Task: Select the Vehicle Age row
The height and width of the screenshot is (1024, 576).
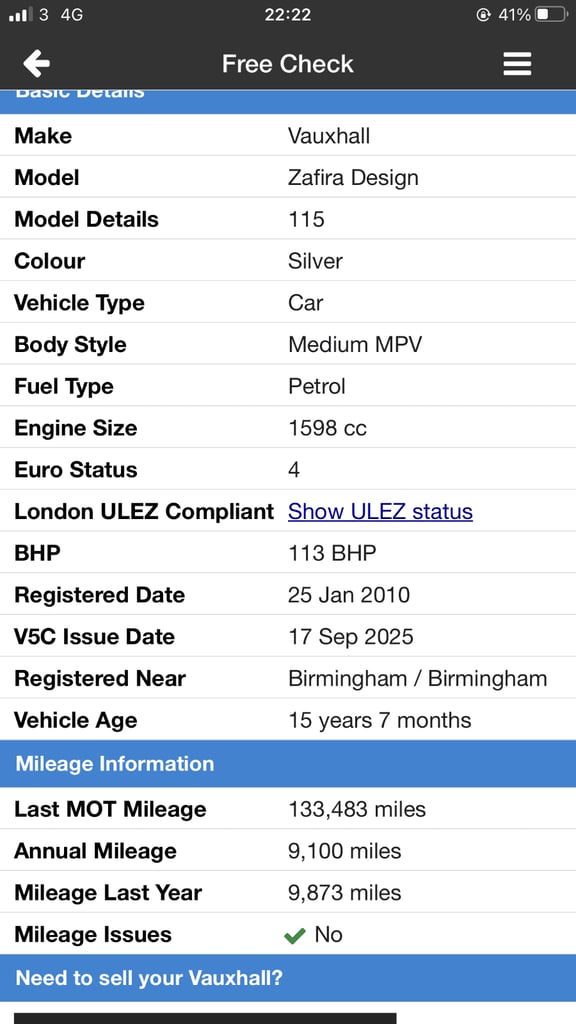Action: click(x=288, y=720)
